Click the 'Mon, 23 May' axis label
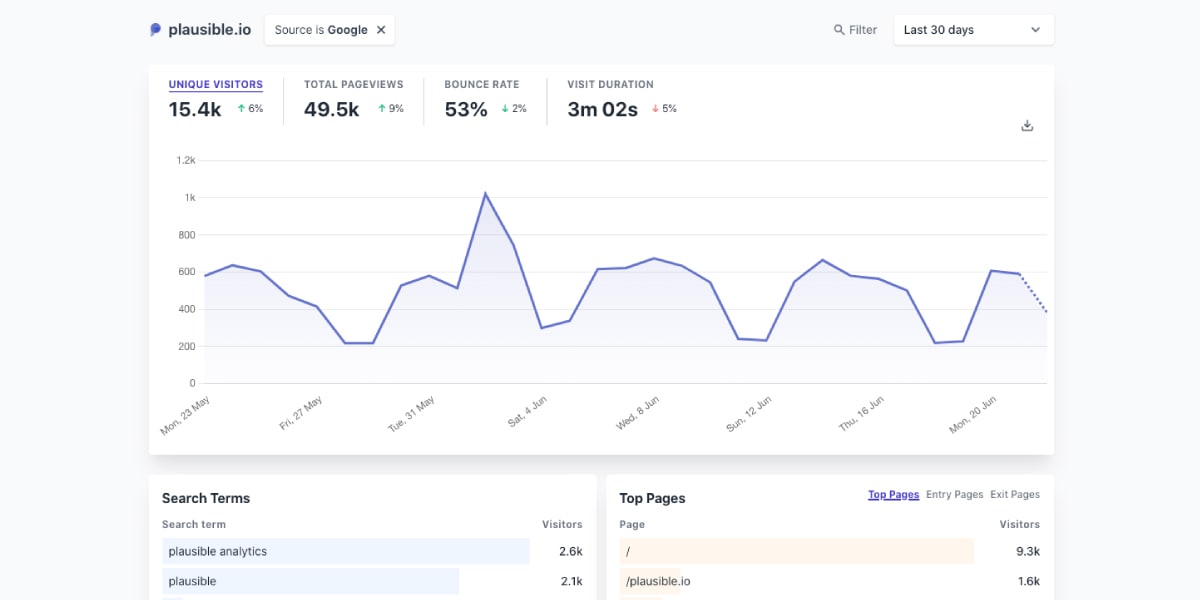The height and width of the screenshot is (600, 1200). coord(185,414)
